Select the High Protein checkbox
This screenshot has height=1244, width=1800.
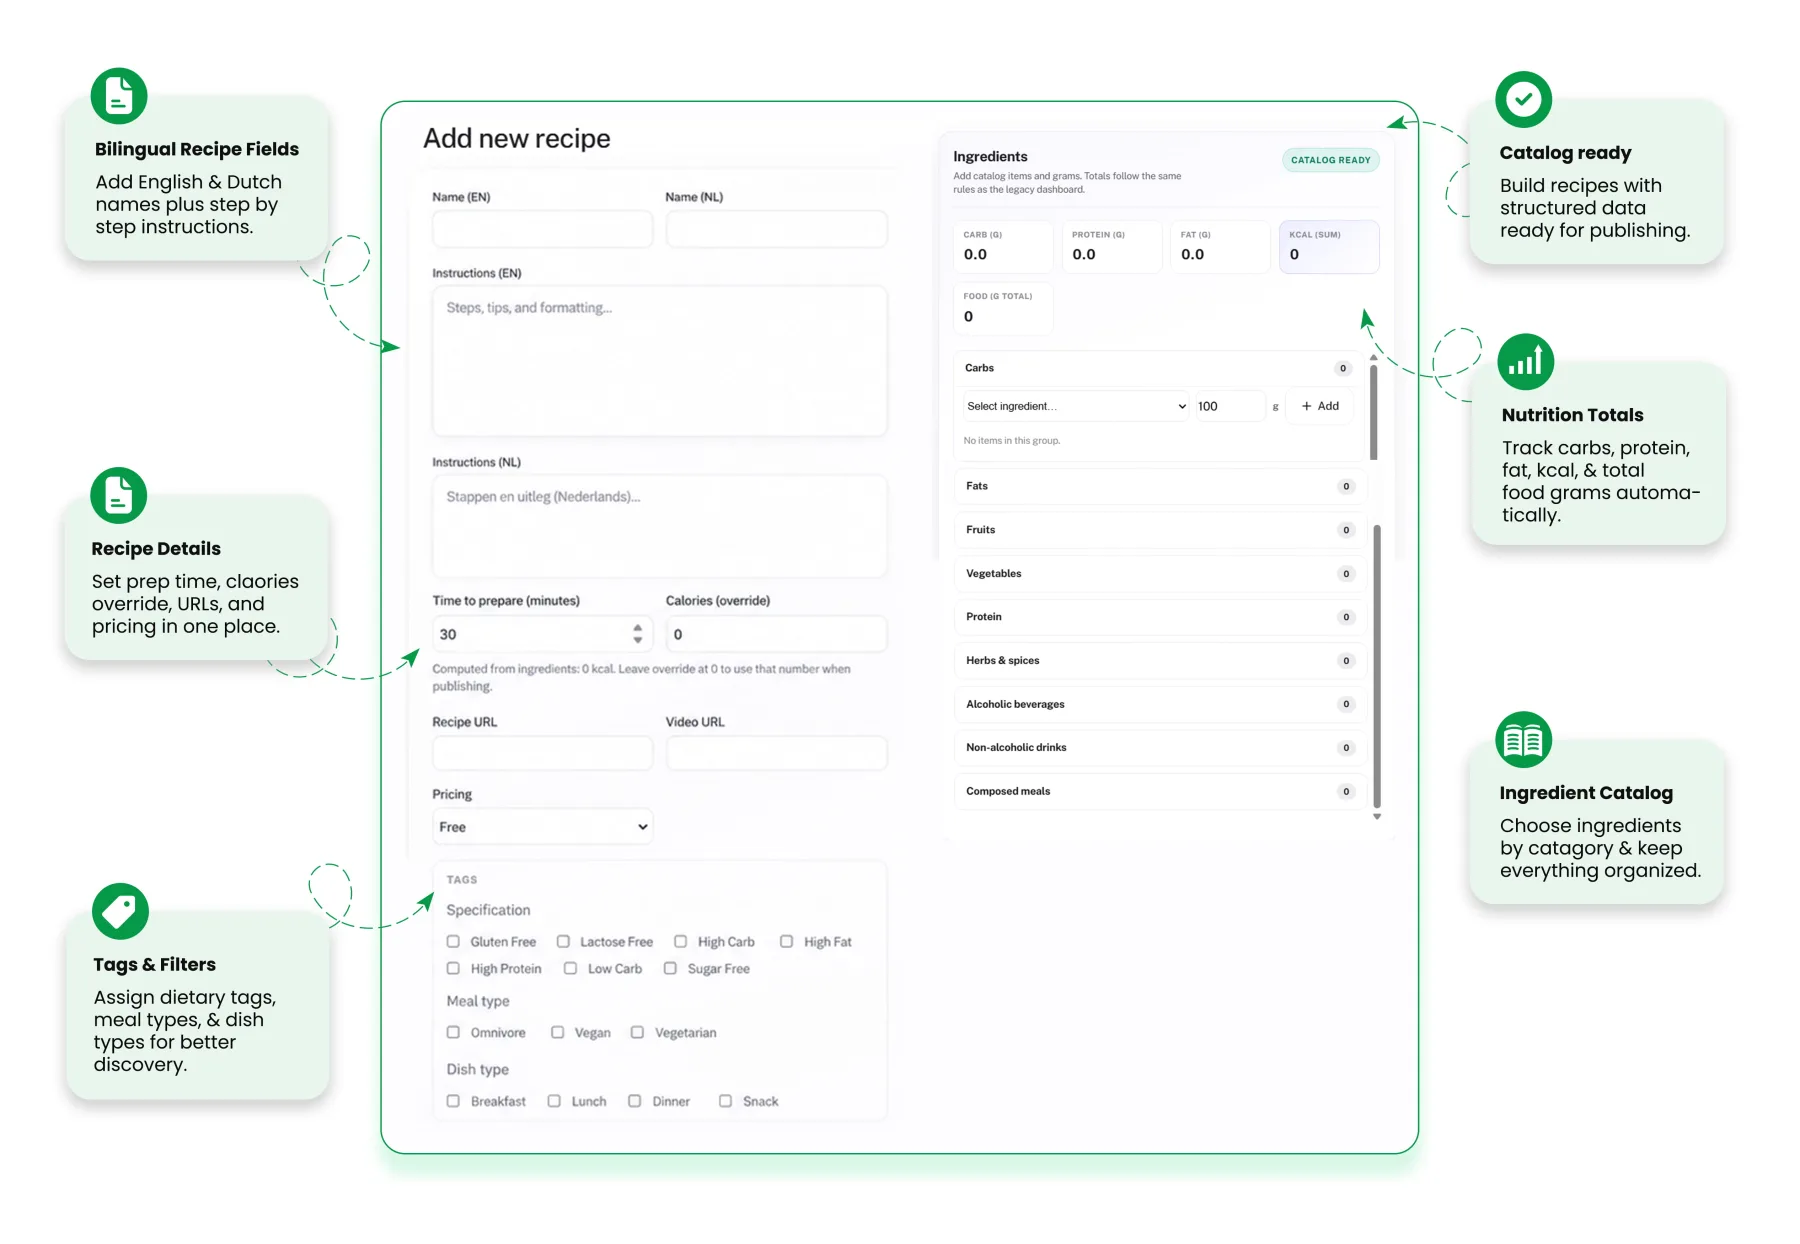tap(453, 969)
